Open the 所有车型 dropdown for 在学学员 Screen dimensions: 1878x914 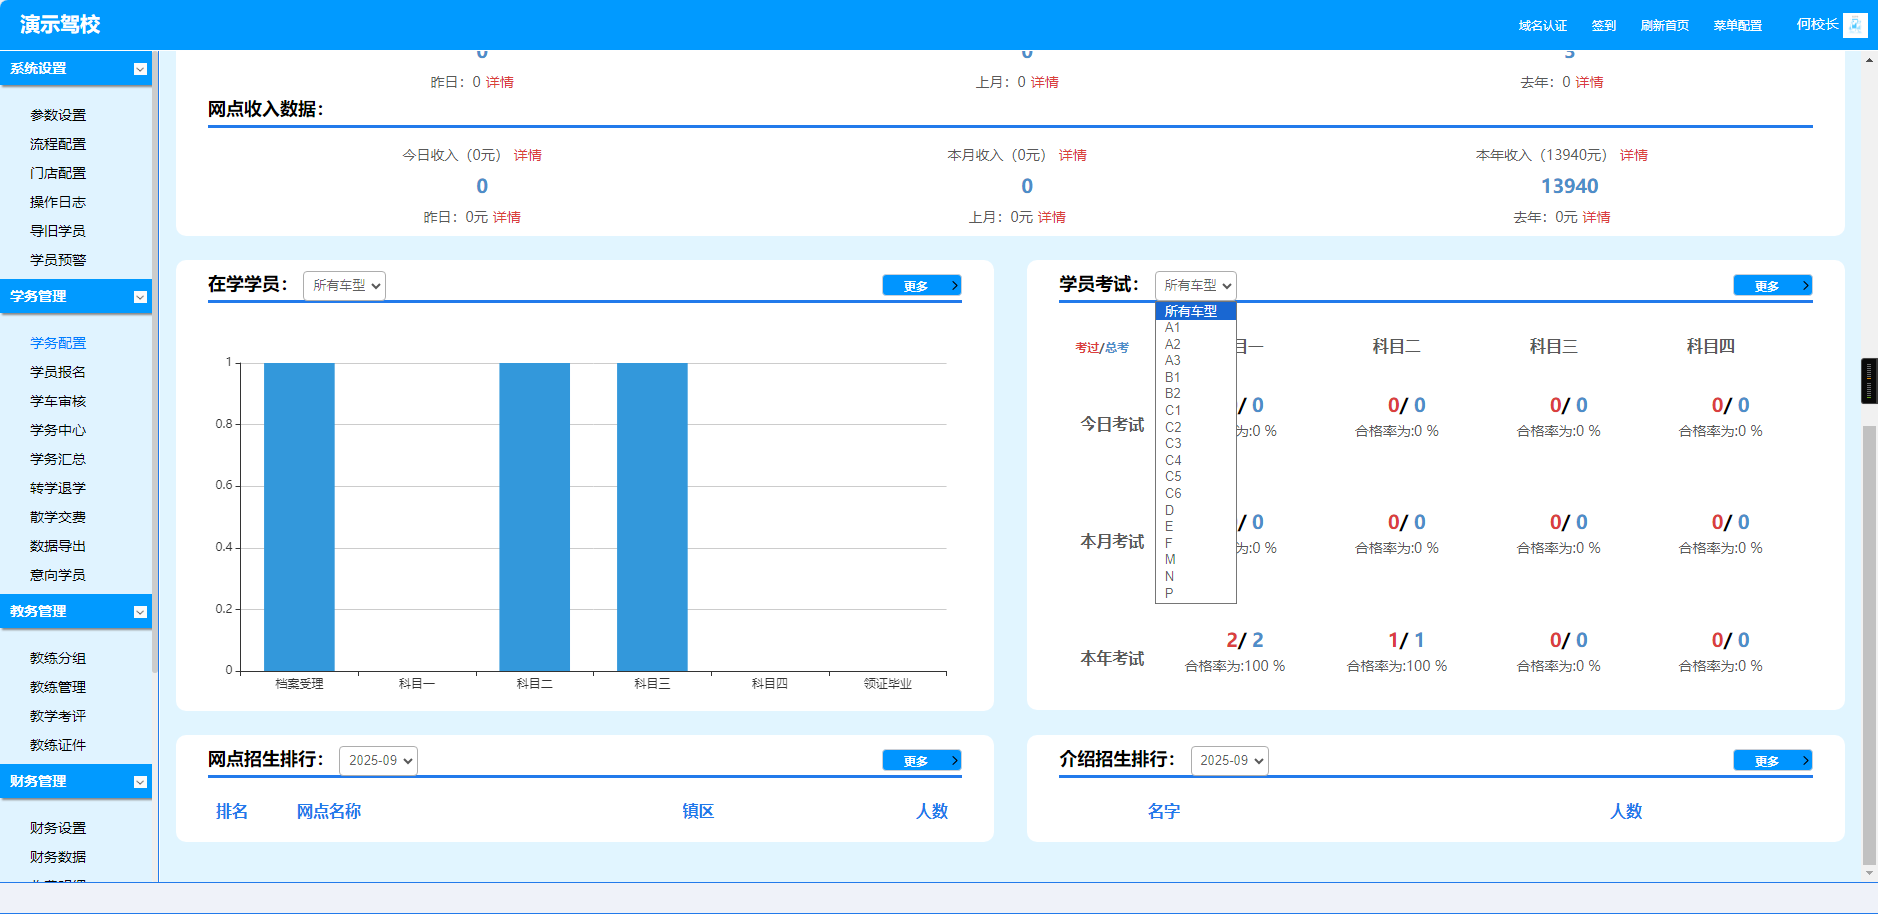344,285
